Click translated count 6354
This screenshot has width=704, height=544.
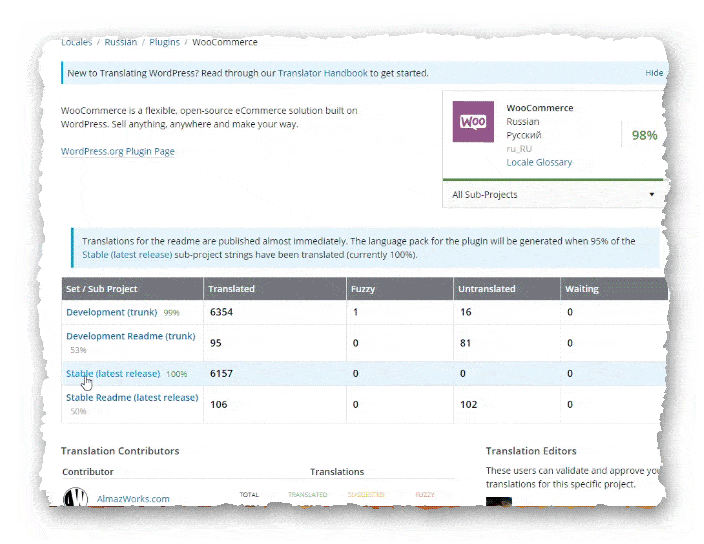point(221,312)
